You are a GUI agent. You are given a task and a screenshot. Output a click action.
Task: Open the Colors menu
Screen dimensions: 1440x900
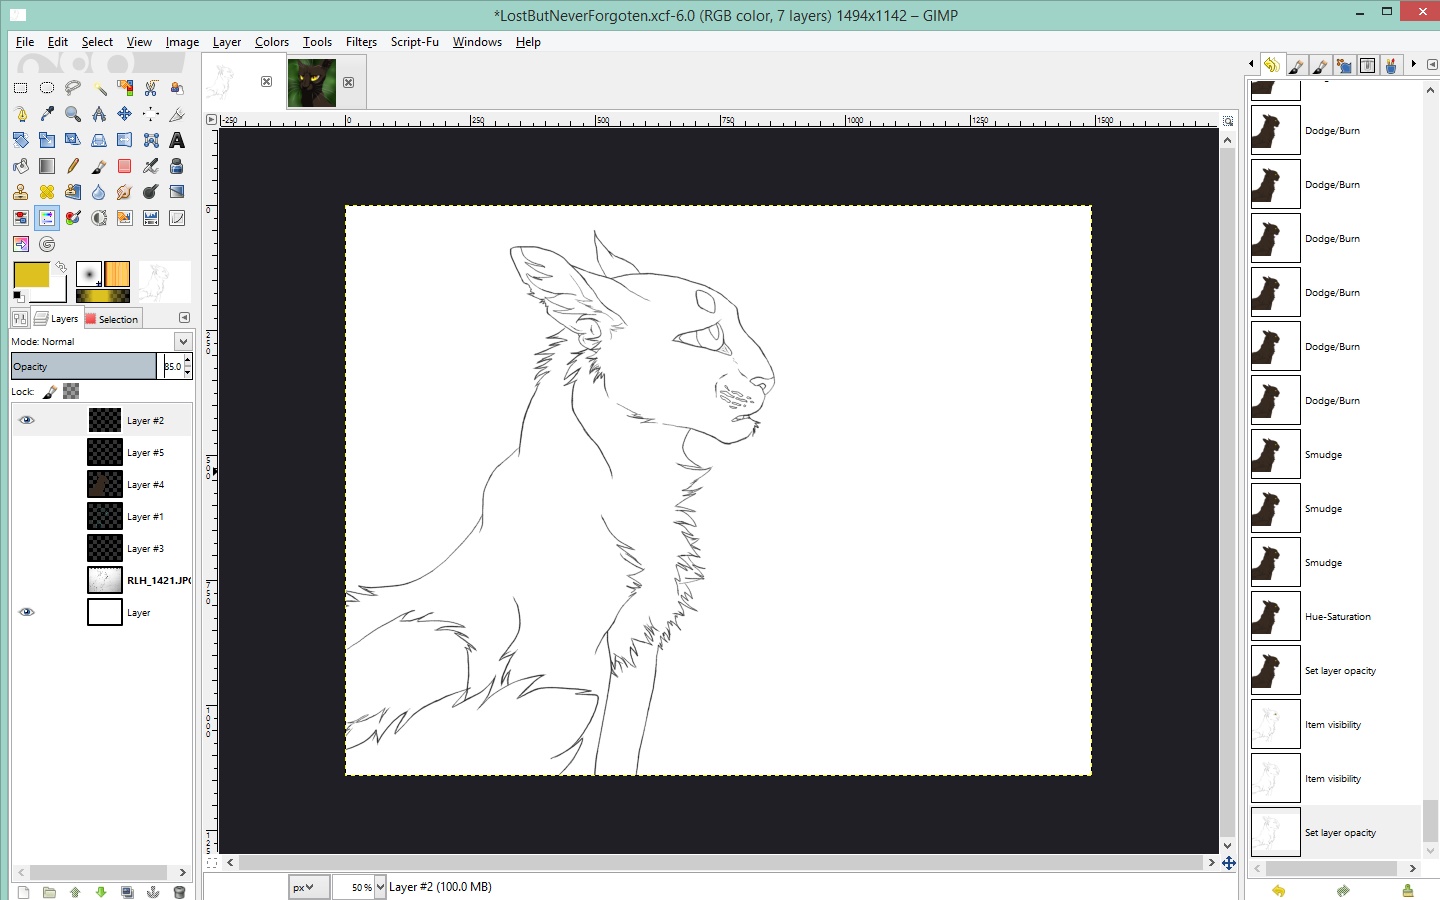pos(272,42)
